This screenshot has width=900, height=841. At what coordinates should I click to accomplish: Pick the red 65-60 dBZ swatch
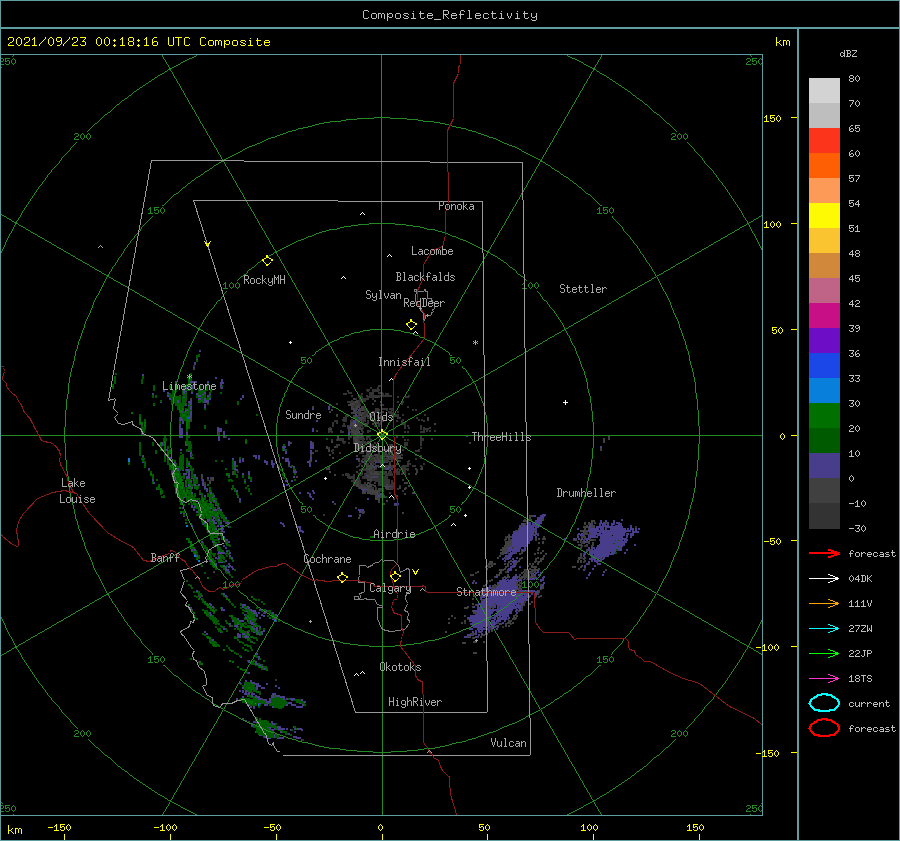824,141
